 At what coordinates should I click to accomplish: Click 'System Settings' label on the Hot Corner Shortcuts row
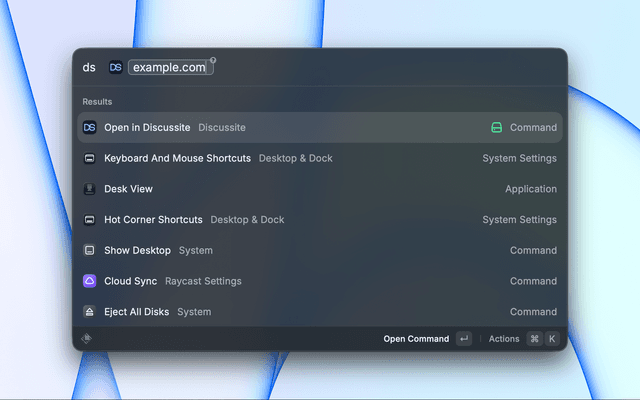(519, 220)
